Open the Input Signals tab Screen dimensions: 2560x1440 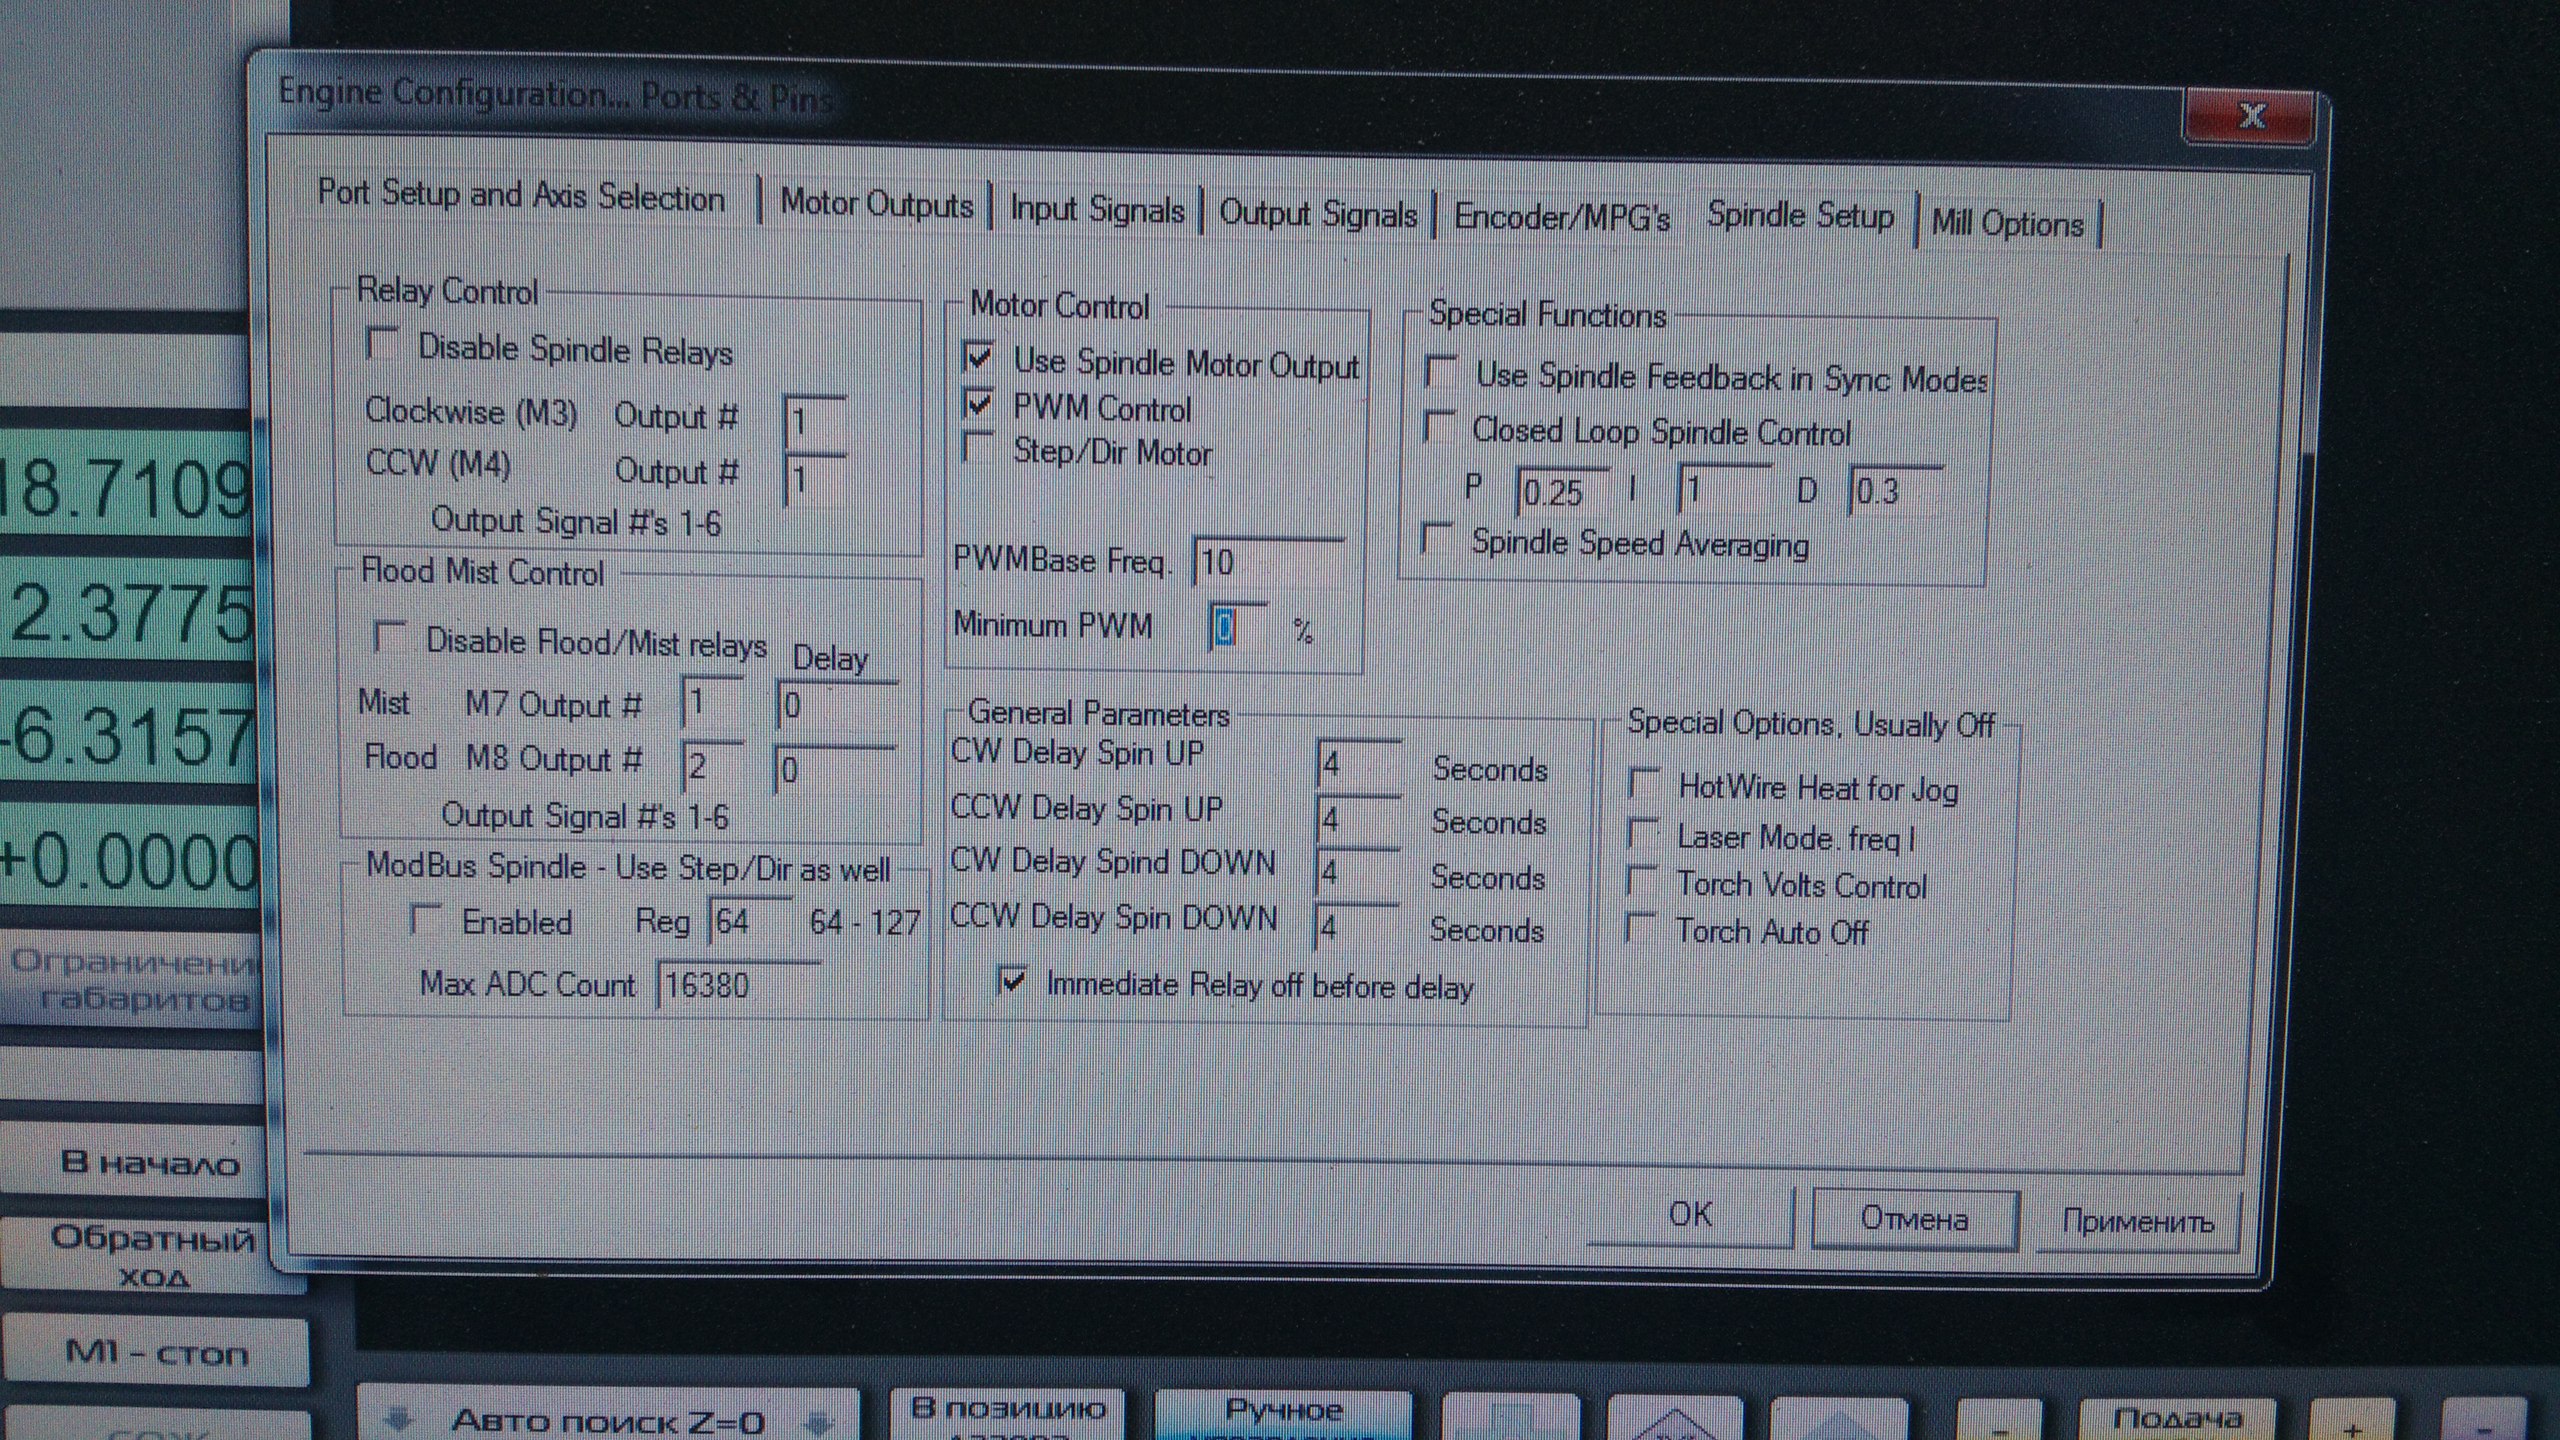click(x=1096, y=210)
